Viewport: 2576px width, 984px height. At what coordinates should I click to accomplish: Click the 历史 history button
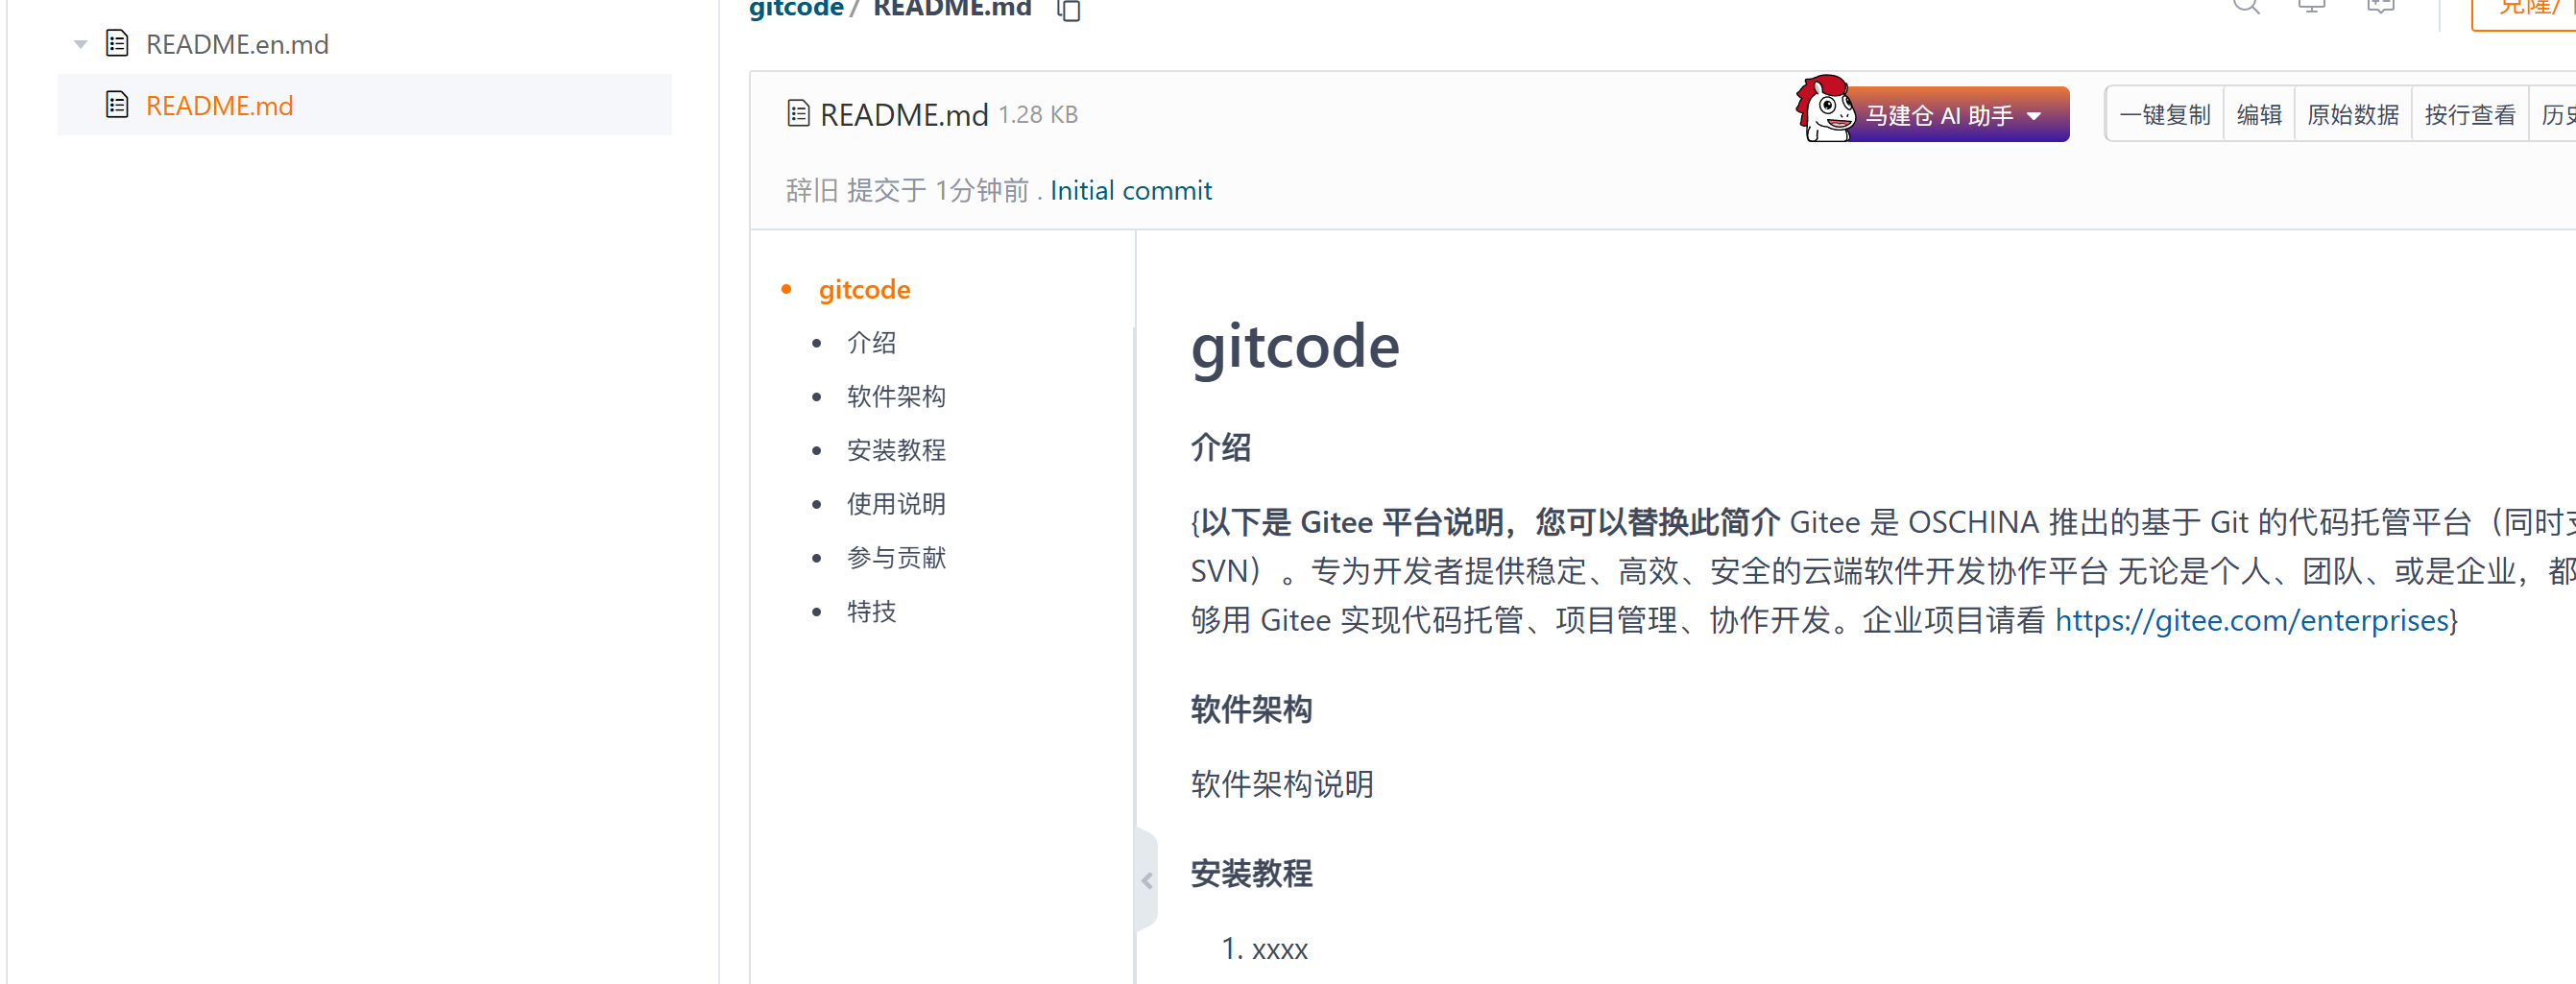(x=2554, y=115)
